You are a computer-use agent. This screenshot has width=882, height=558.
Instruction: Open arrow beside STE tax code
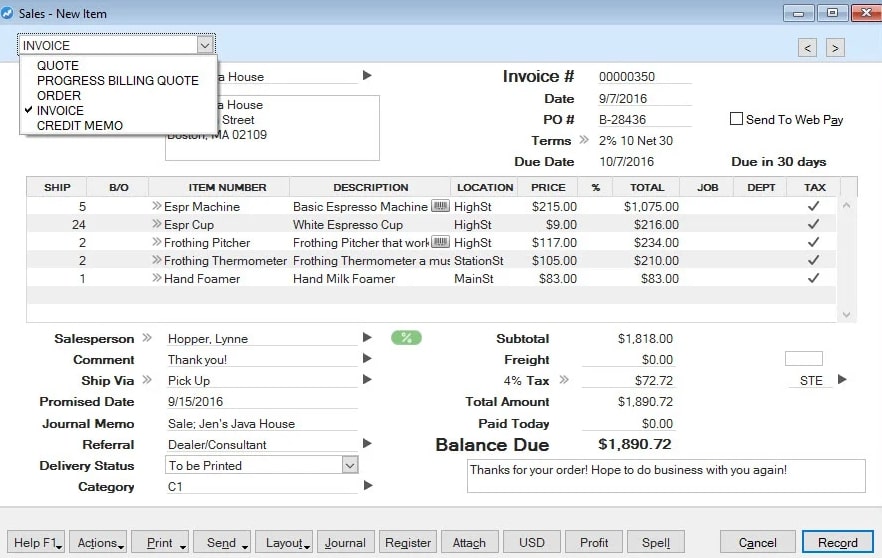(842, 379)
